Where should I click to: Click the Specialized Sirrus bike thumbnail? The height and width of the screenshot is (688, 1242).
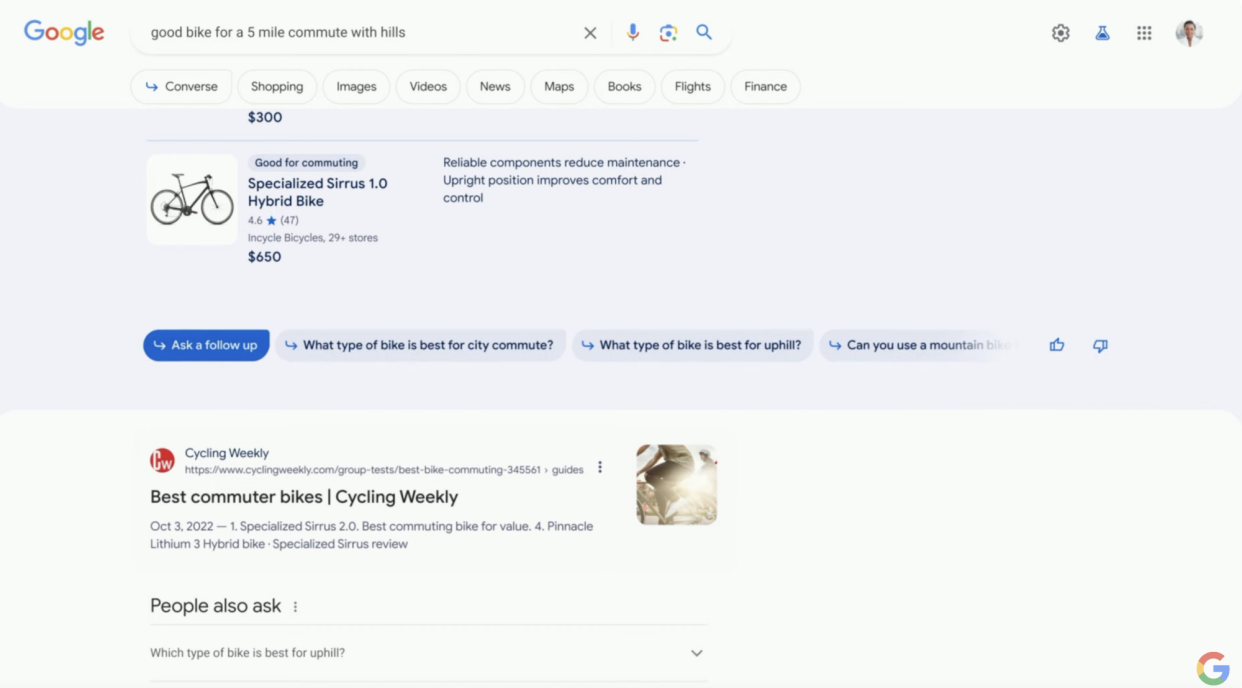click(x=192, y=199)
